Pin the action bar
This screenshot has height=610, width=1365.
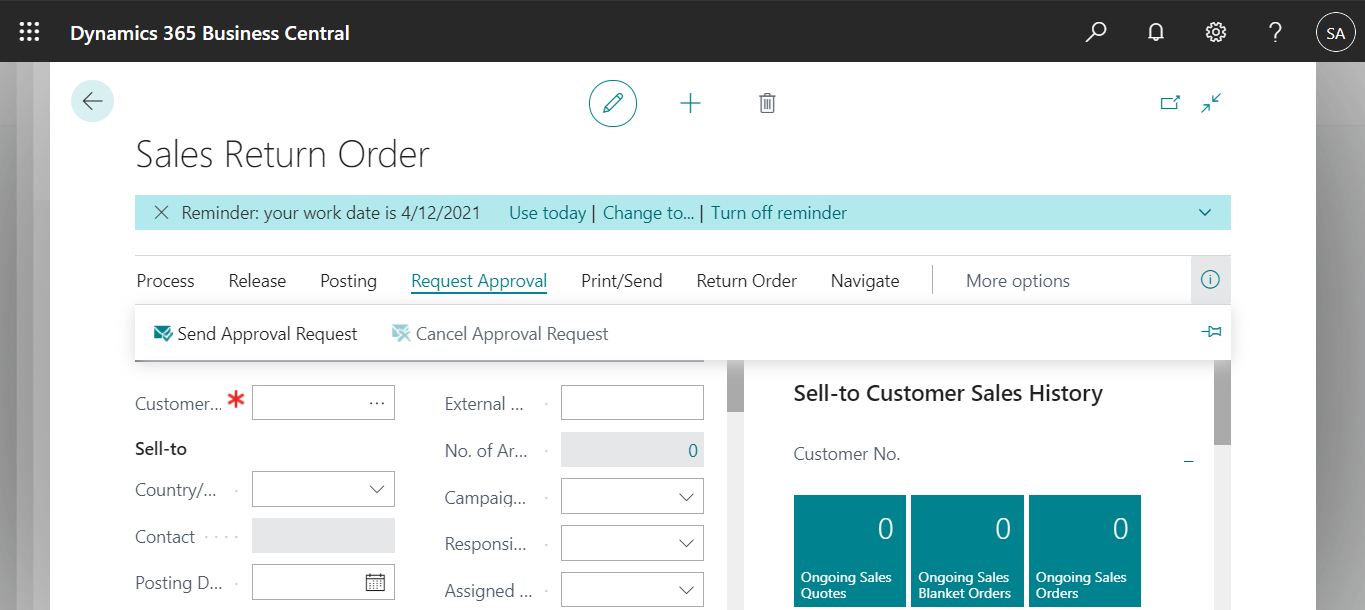[1211, 331]
